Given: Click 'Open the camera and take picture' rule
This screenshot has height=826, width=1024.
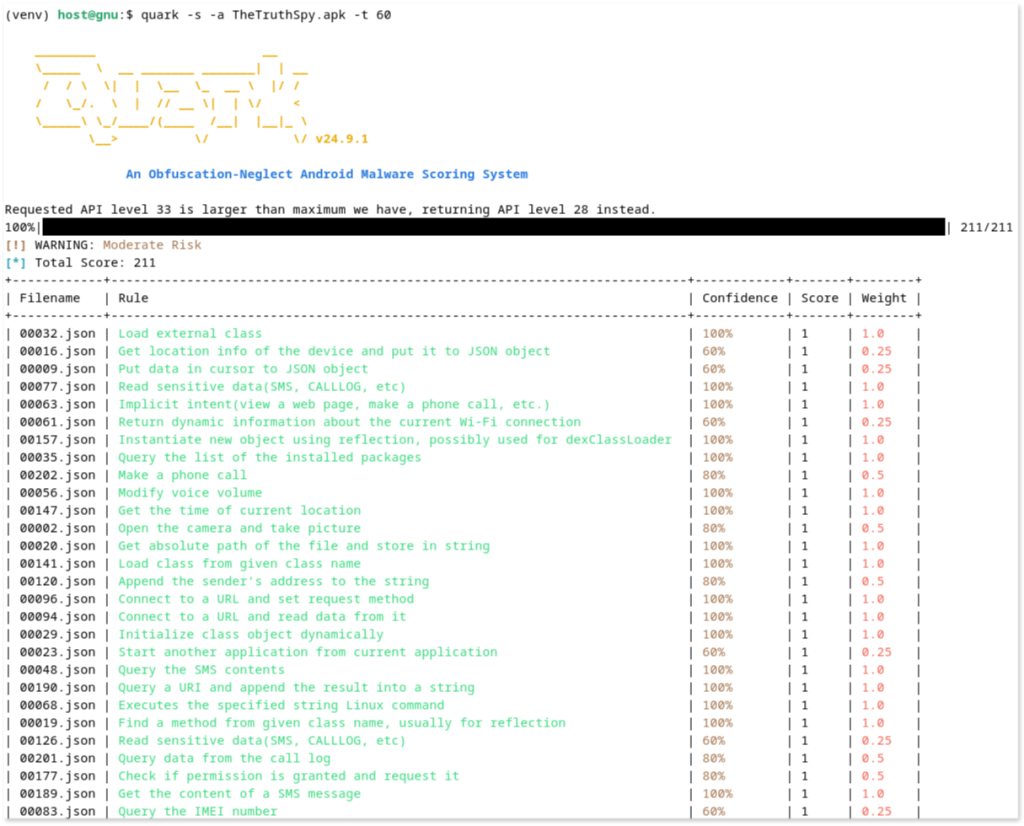Looking at the screenshot, I should (x=239, y=528).
